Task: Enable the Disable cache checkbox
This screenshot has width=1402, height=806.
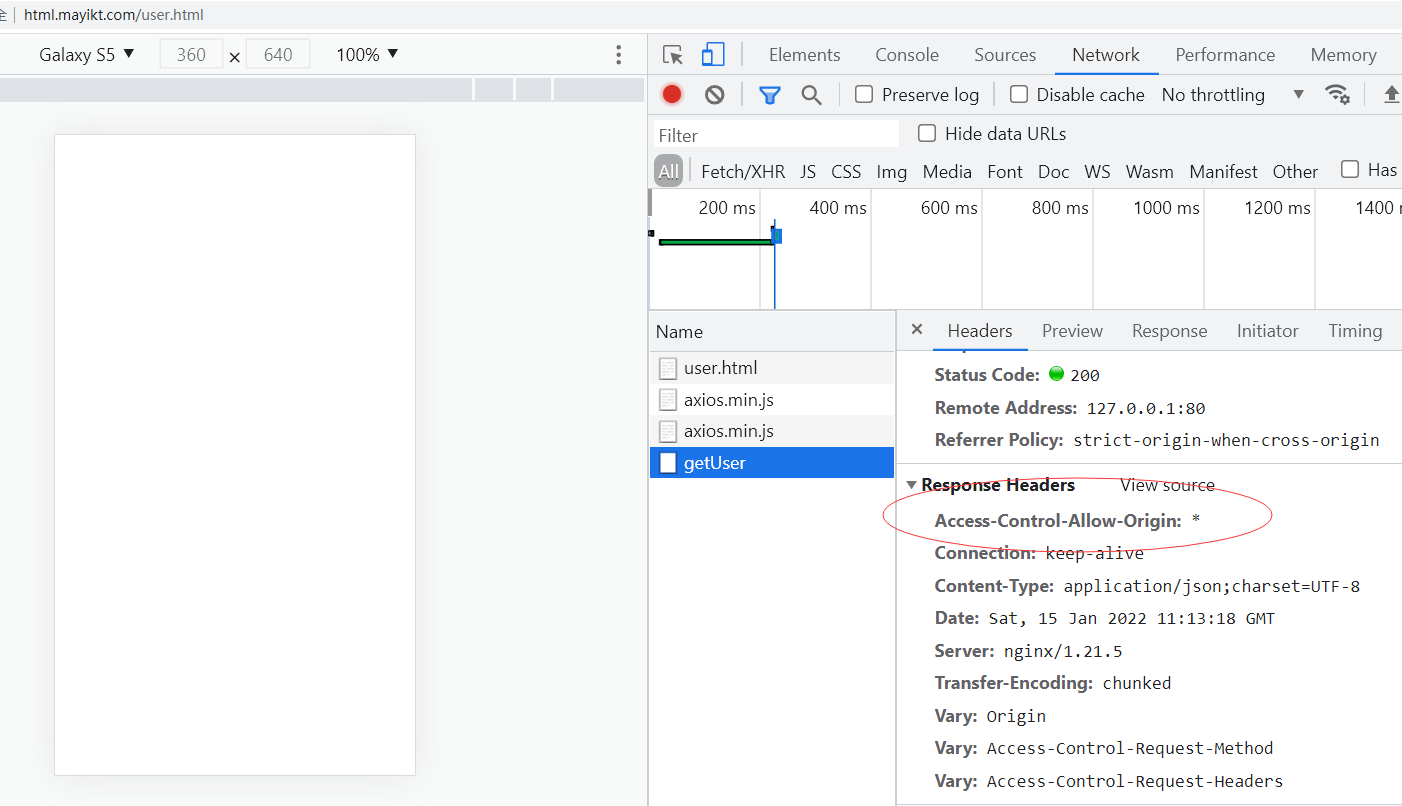Action: (x=1019, y=94)
